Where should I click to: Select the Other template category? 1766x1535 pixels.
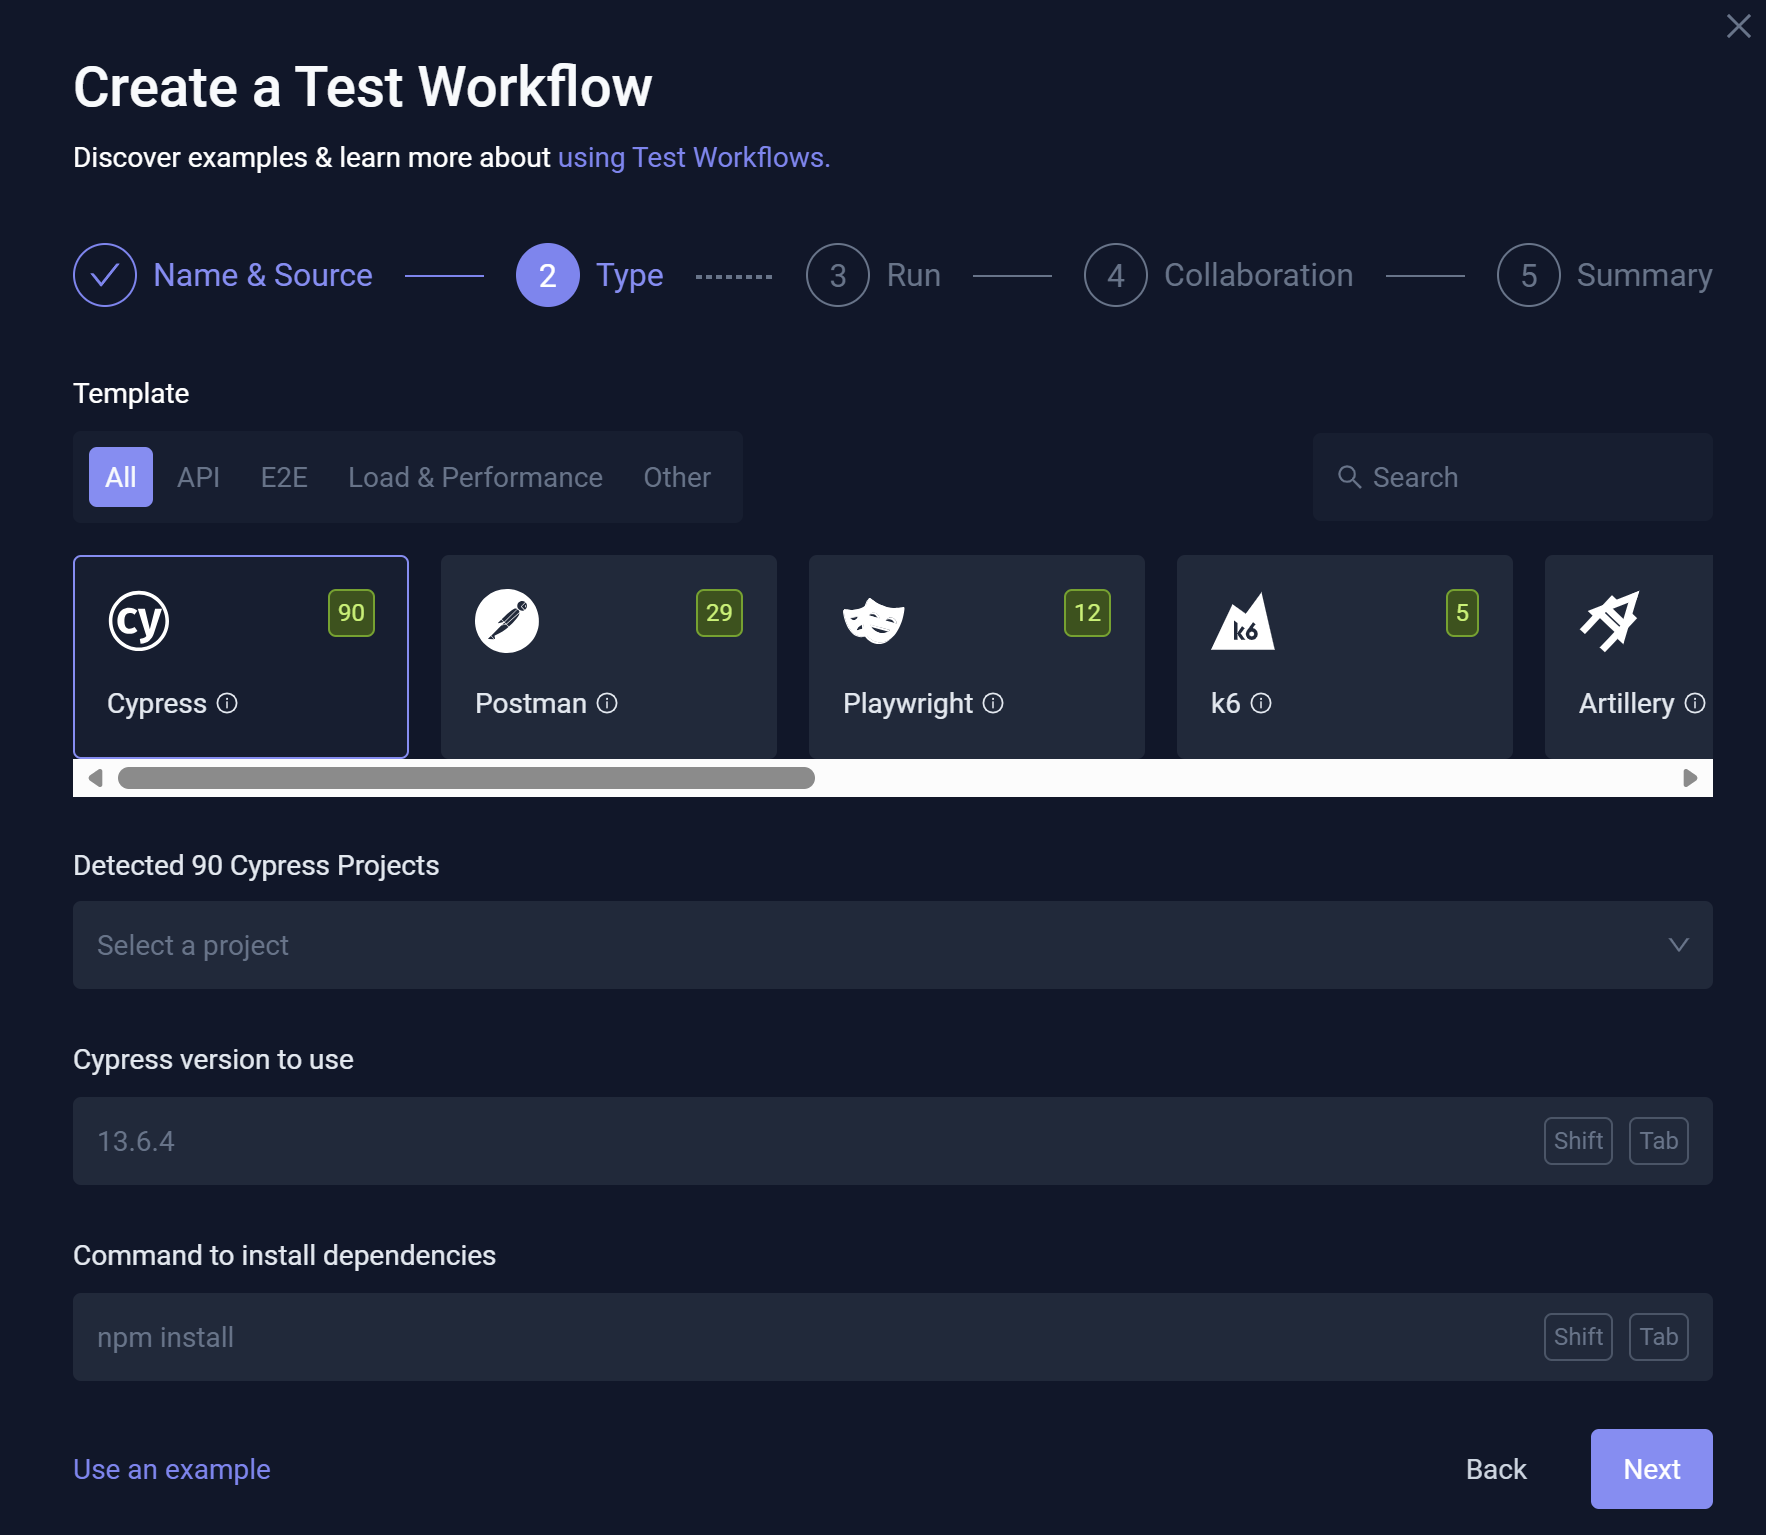[x=676, y=477]
